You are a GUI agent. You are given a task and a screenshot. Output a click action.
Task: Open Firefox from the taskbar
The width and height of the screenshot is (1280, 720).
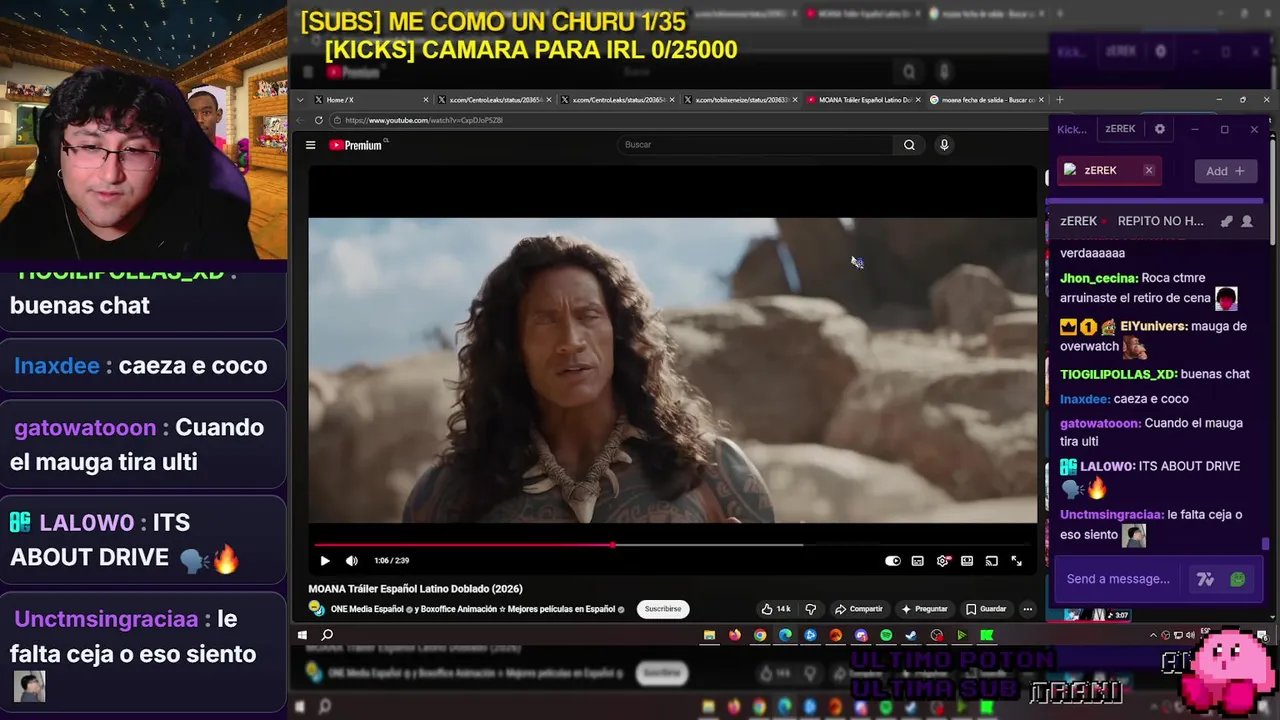tap(735, 635)
